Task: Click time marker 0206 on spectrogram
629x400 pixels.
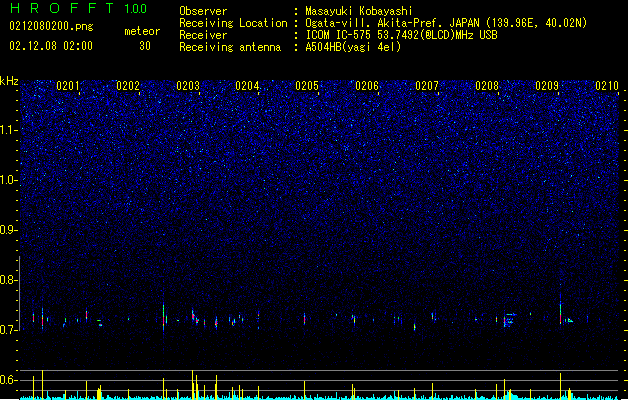Action: point(367,86)
